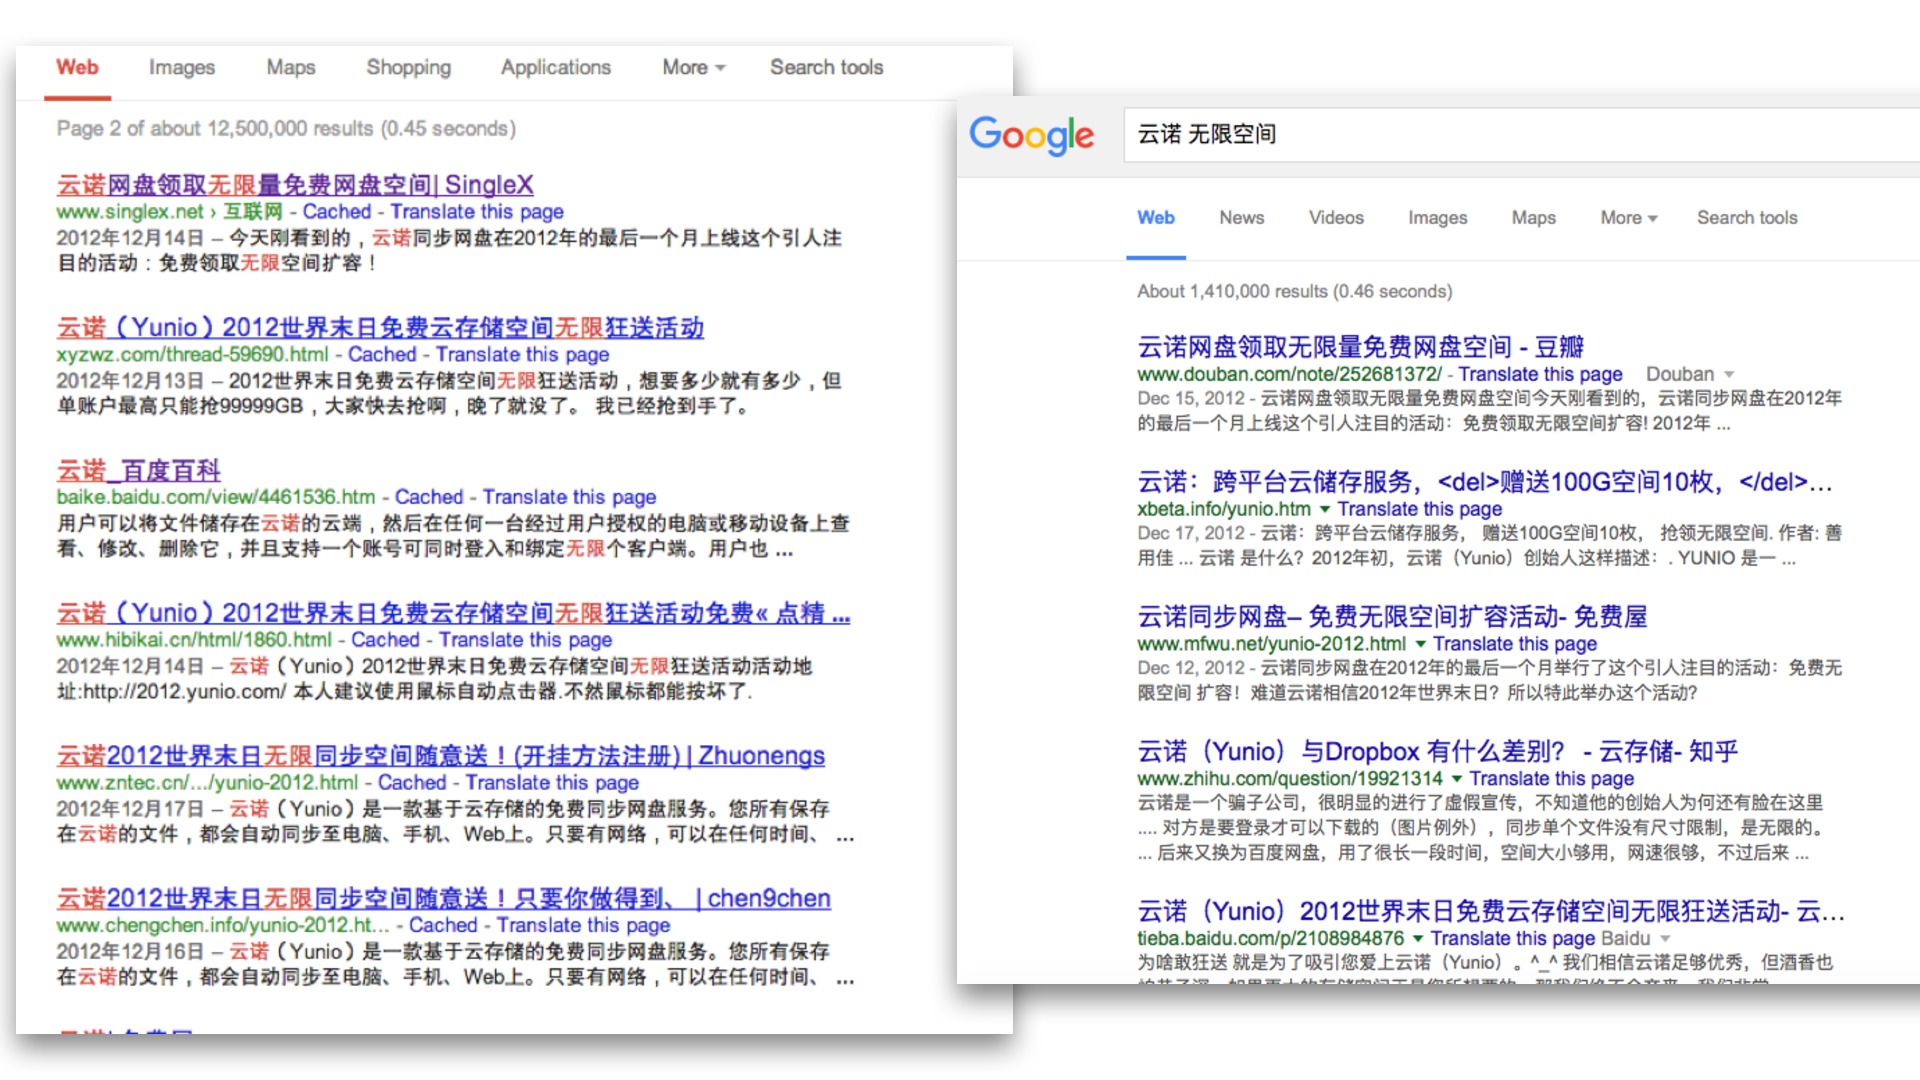Click URL text www.zhihu.com/question/19921314
This screenshot has width=1920, height=1080.
coord(1290,778)
